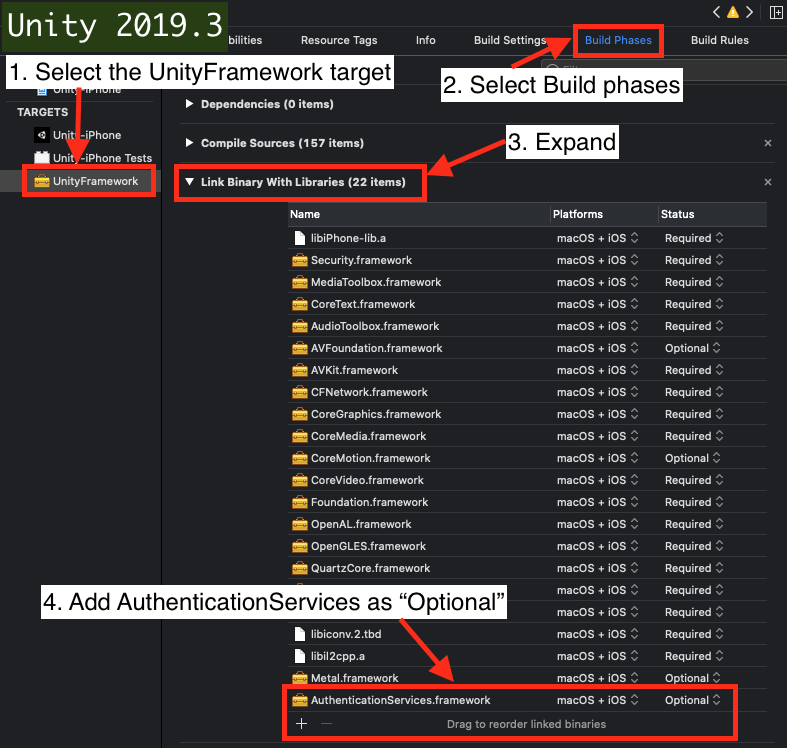787x748 pixels.
Task: Click the UnityFramework target toolbox icon
Action: (42, 181)
